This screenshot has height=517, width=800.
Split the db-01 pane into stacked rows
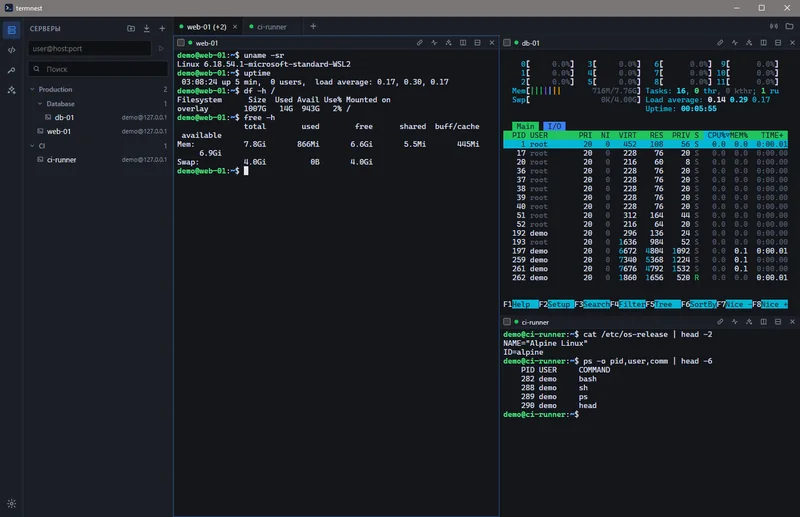pyautogui.click(x=778, y=43)
